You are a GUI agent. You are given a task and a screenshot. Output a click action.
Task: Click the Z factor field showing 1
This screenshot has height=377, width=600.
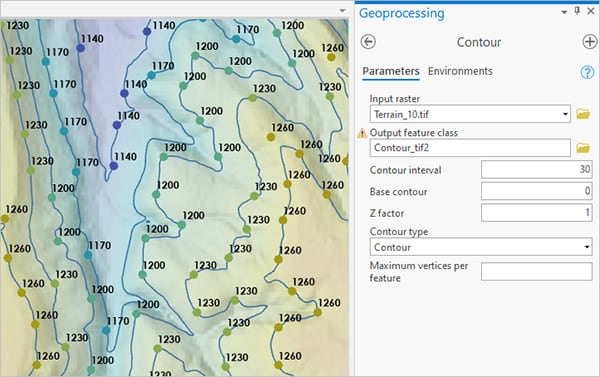tap(536, 212)
